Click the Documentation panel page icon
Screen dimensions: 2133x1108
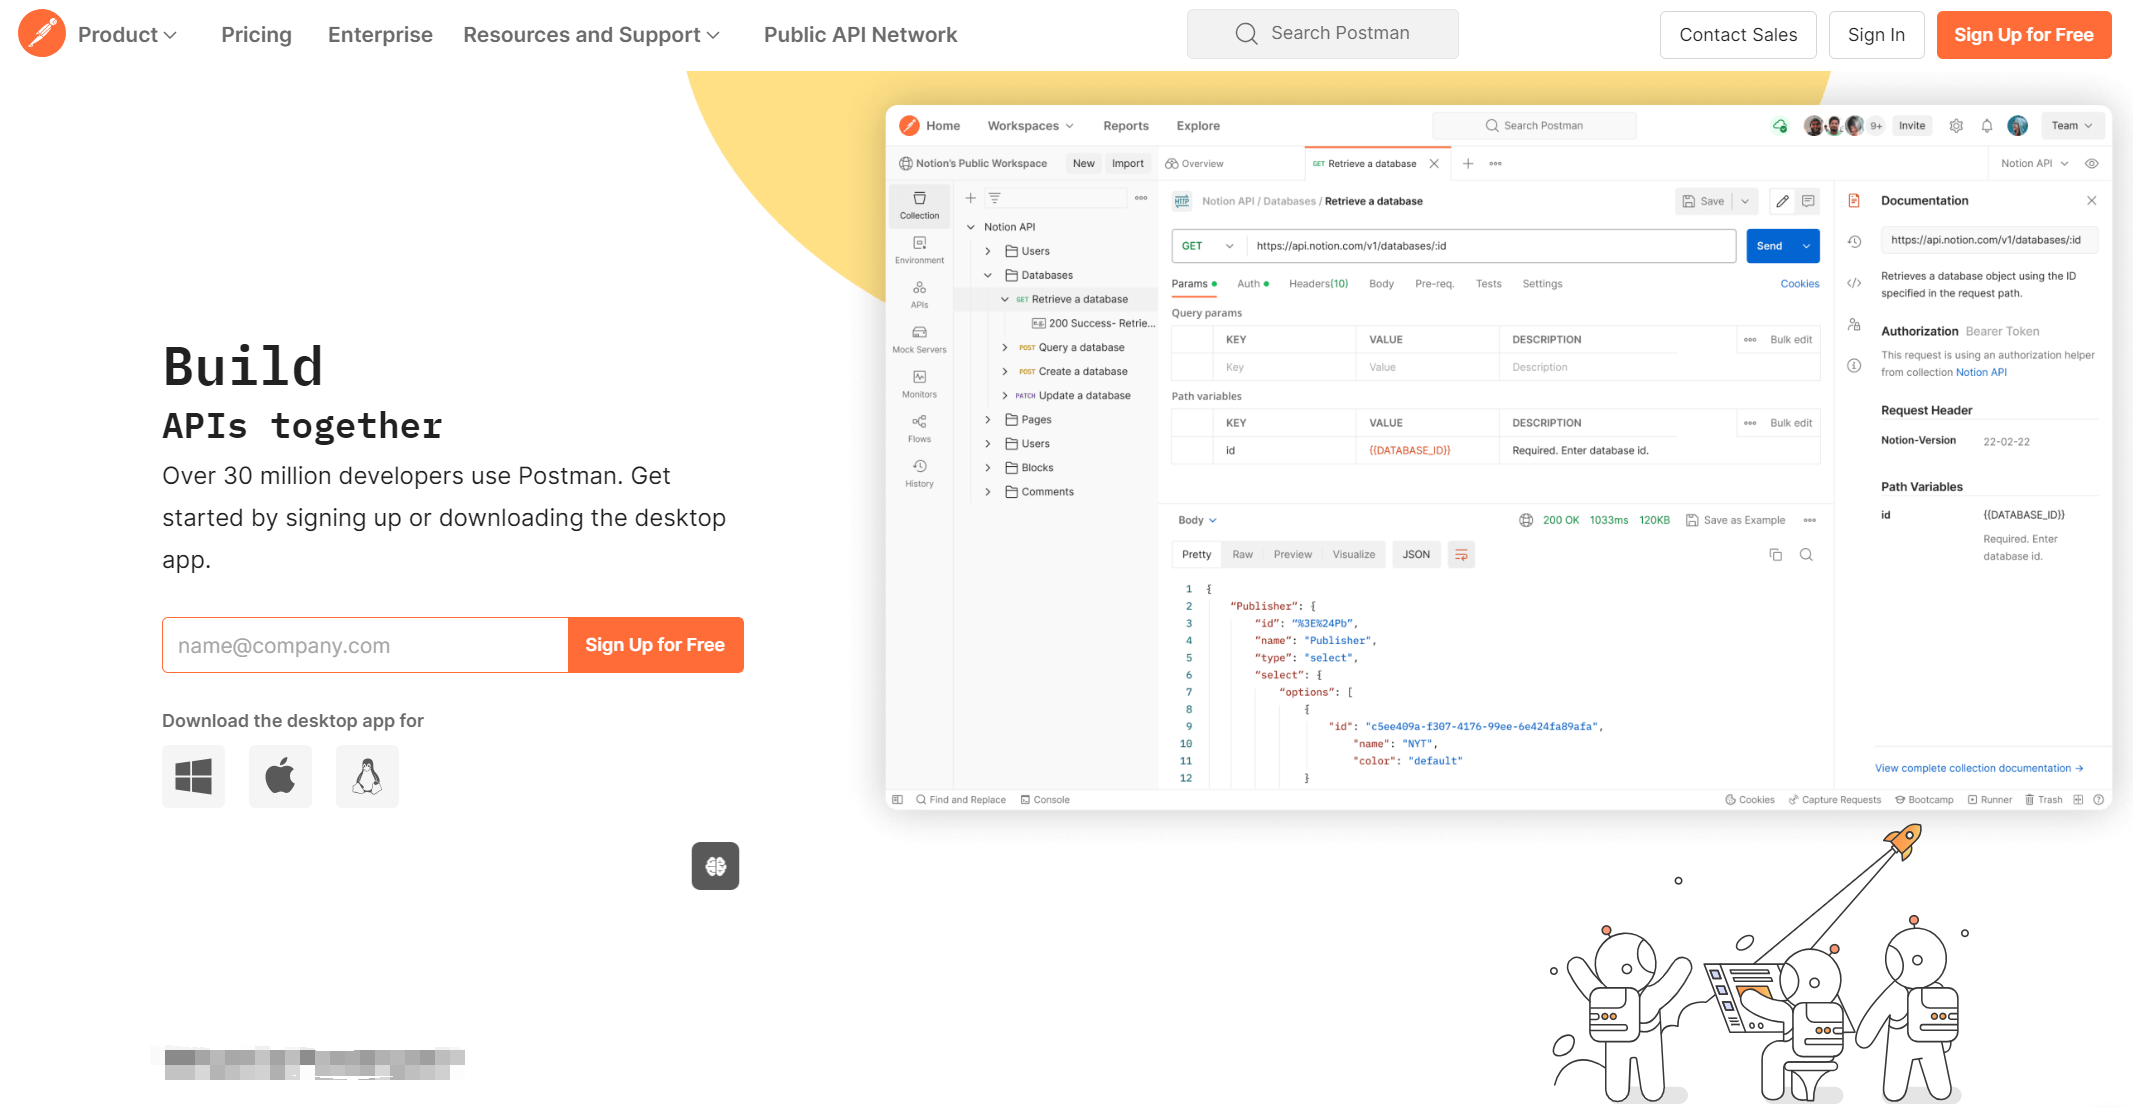pyautogui.click(x=1854, y=201)
